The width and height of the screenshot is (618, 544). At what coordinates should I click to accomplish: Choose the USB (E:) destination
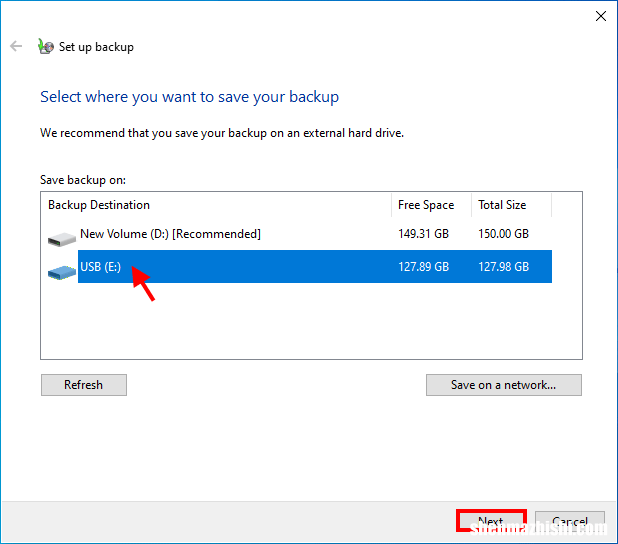tap(300, 266)
